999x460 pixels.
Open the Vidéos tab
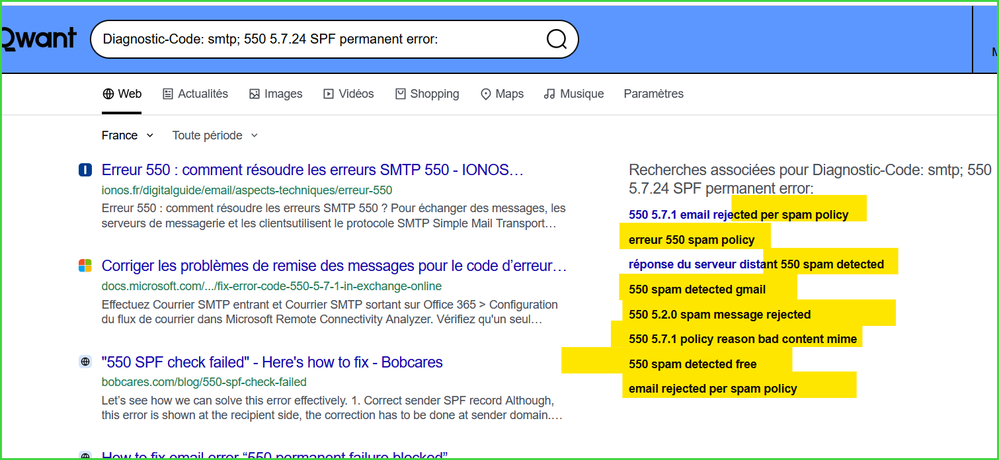[x=349, y=94]
